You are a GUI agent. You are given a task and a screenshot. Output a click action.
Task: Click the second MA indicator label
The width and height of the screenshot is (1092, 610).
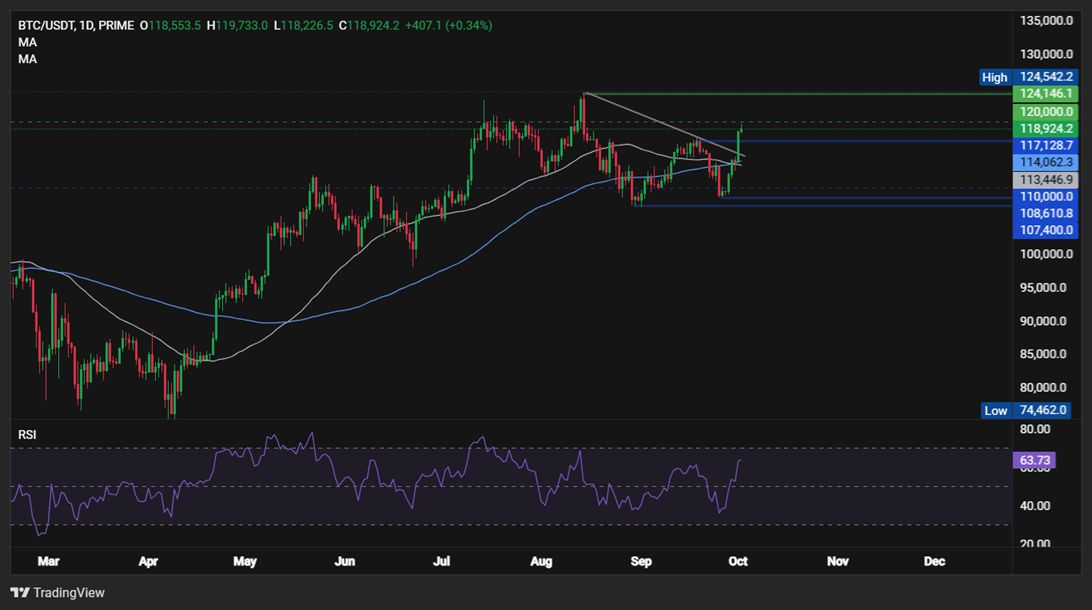(27, 59)
